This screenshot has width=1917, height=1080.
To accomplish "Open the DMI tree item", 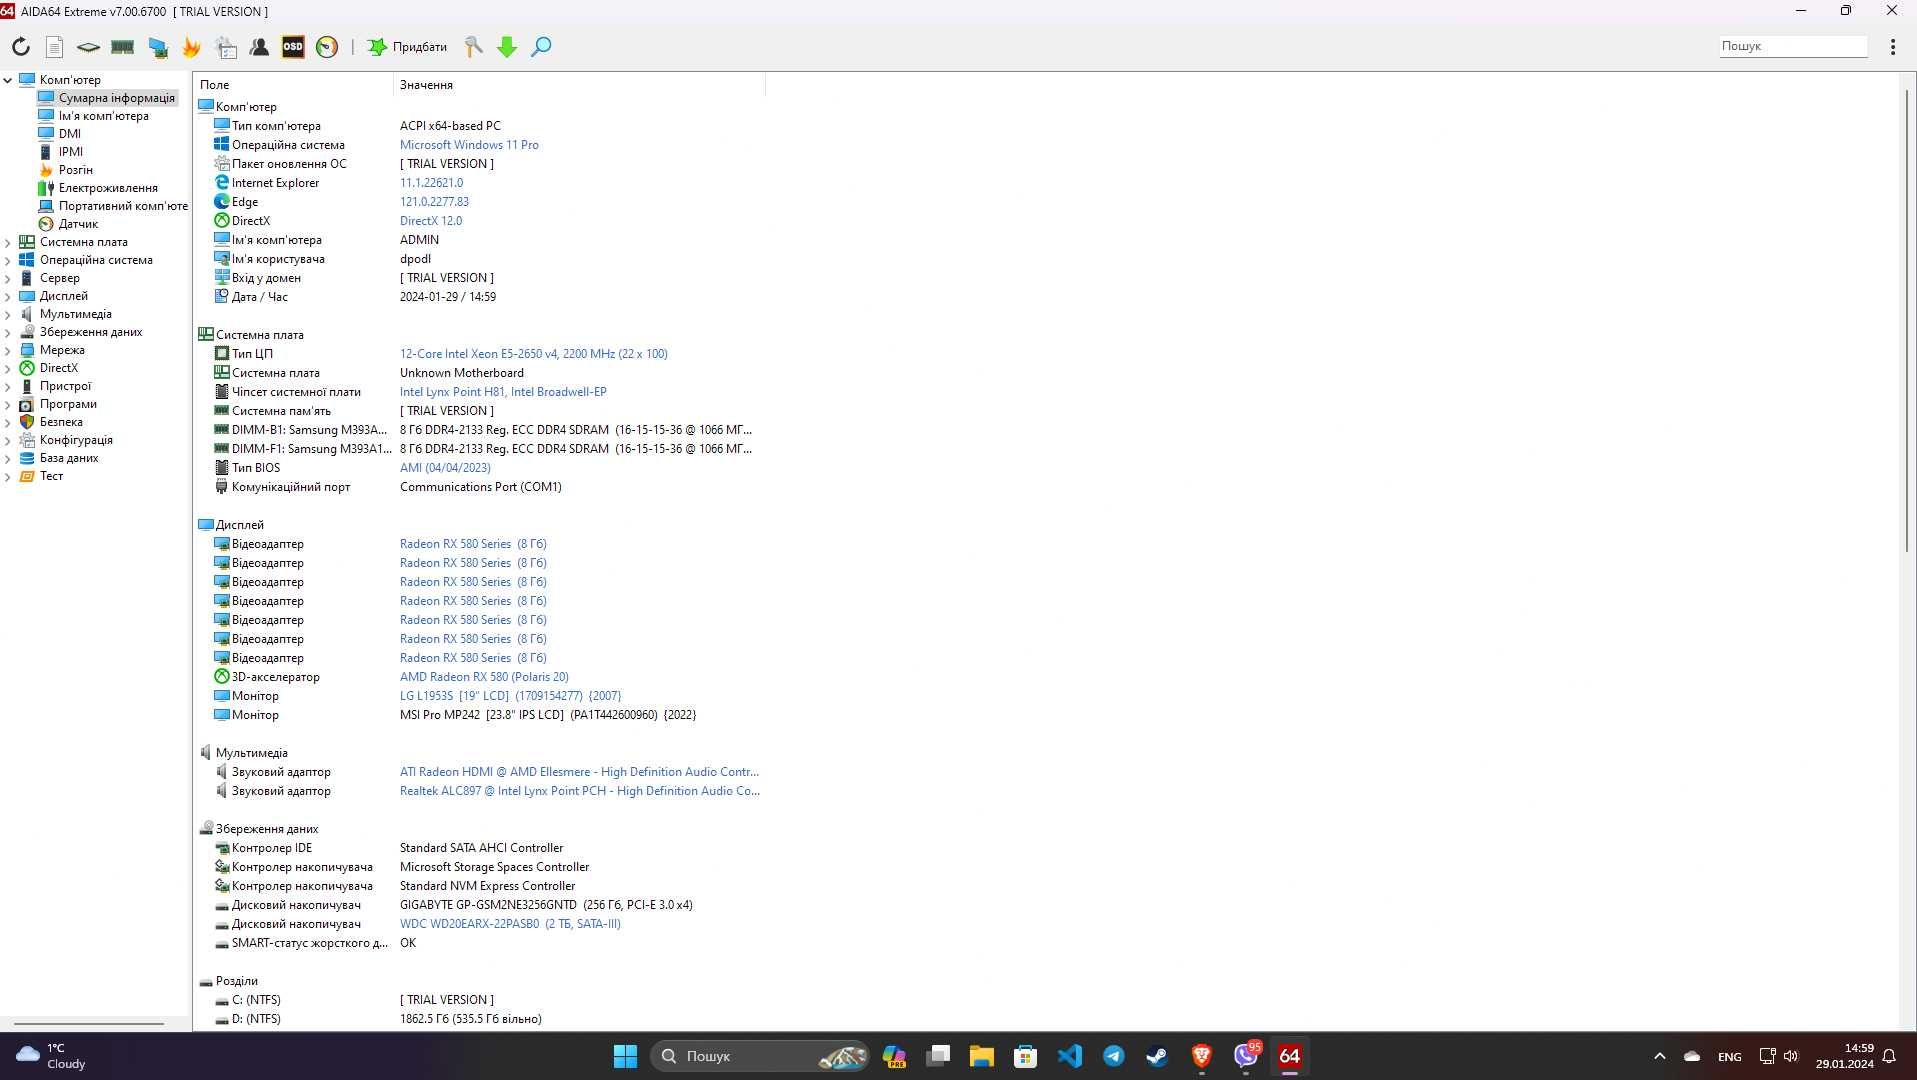I will coord(70,134).
